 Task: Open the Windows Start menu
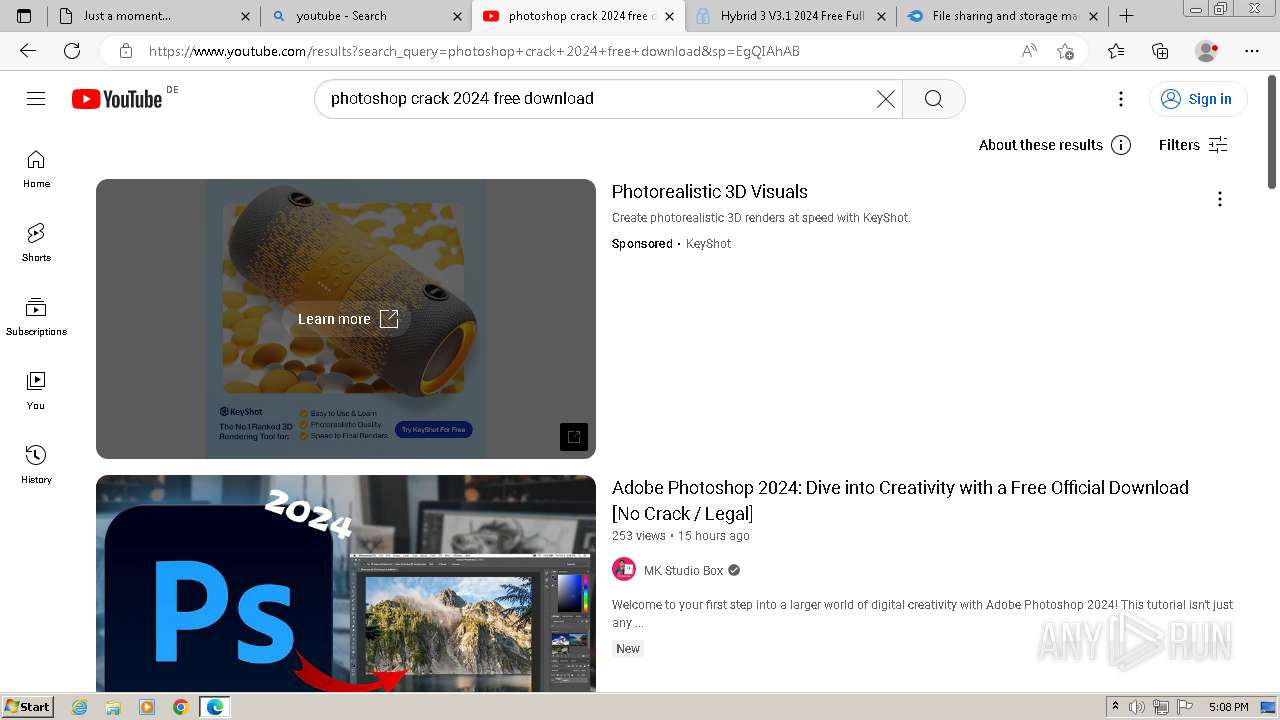coord(27,707)
